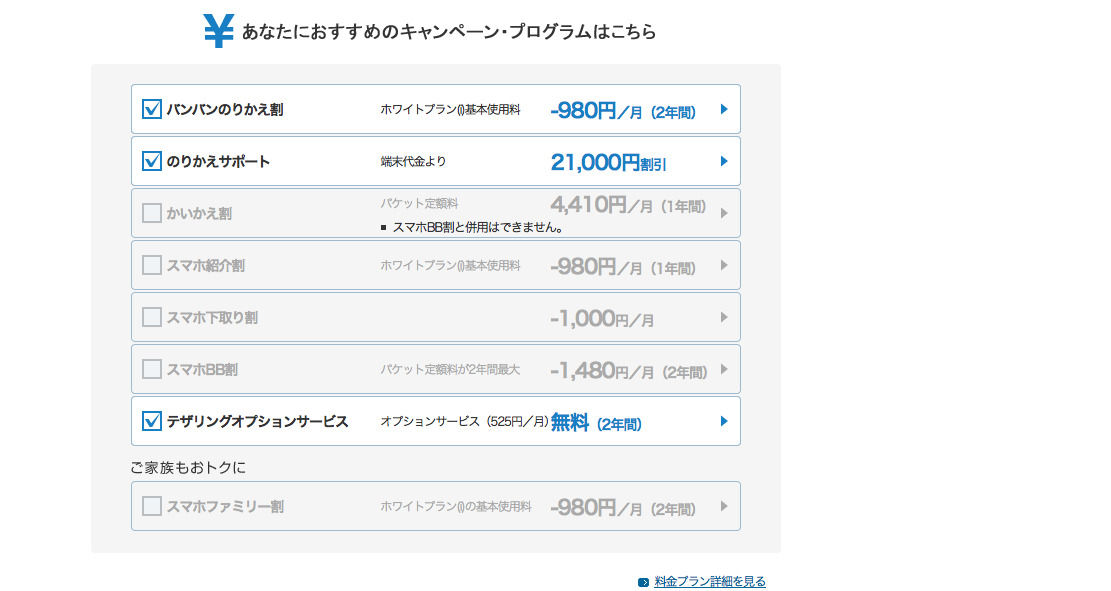This screenshot has width=1111, height=591.
Task: Select the スマホBB割 checkbox
Action: click(x=152, y=369)
